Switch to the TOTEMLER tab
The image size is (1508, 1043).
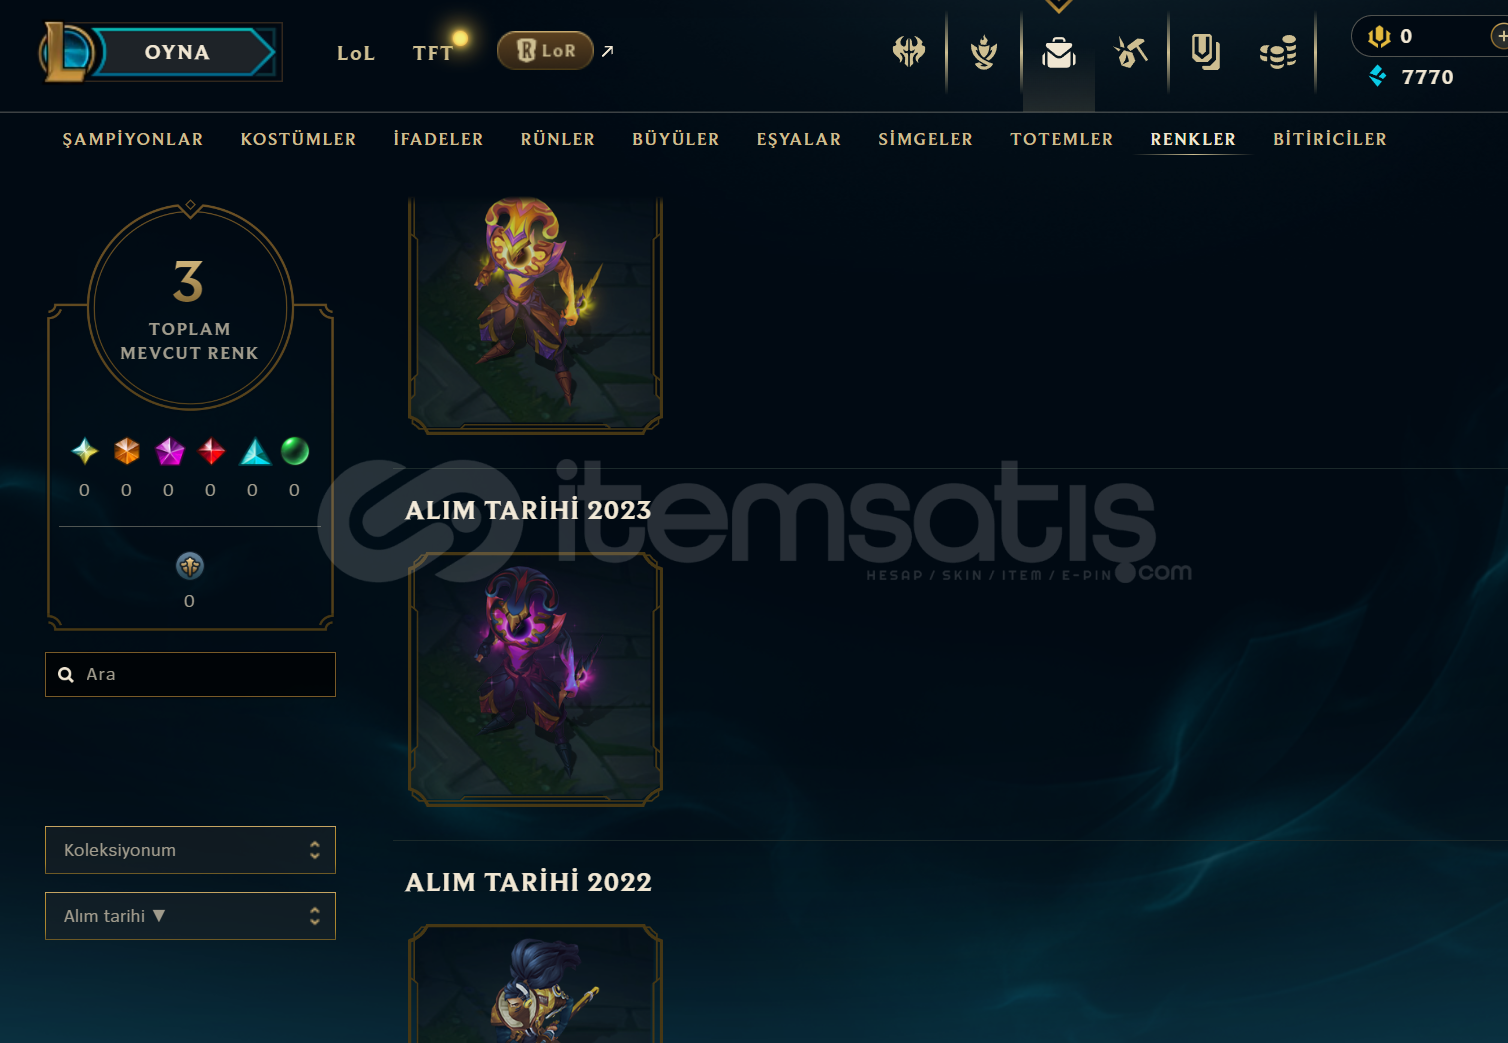tap(1061, 139)
